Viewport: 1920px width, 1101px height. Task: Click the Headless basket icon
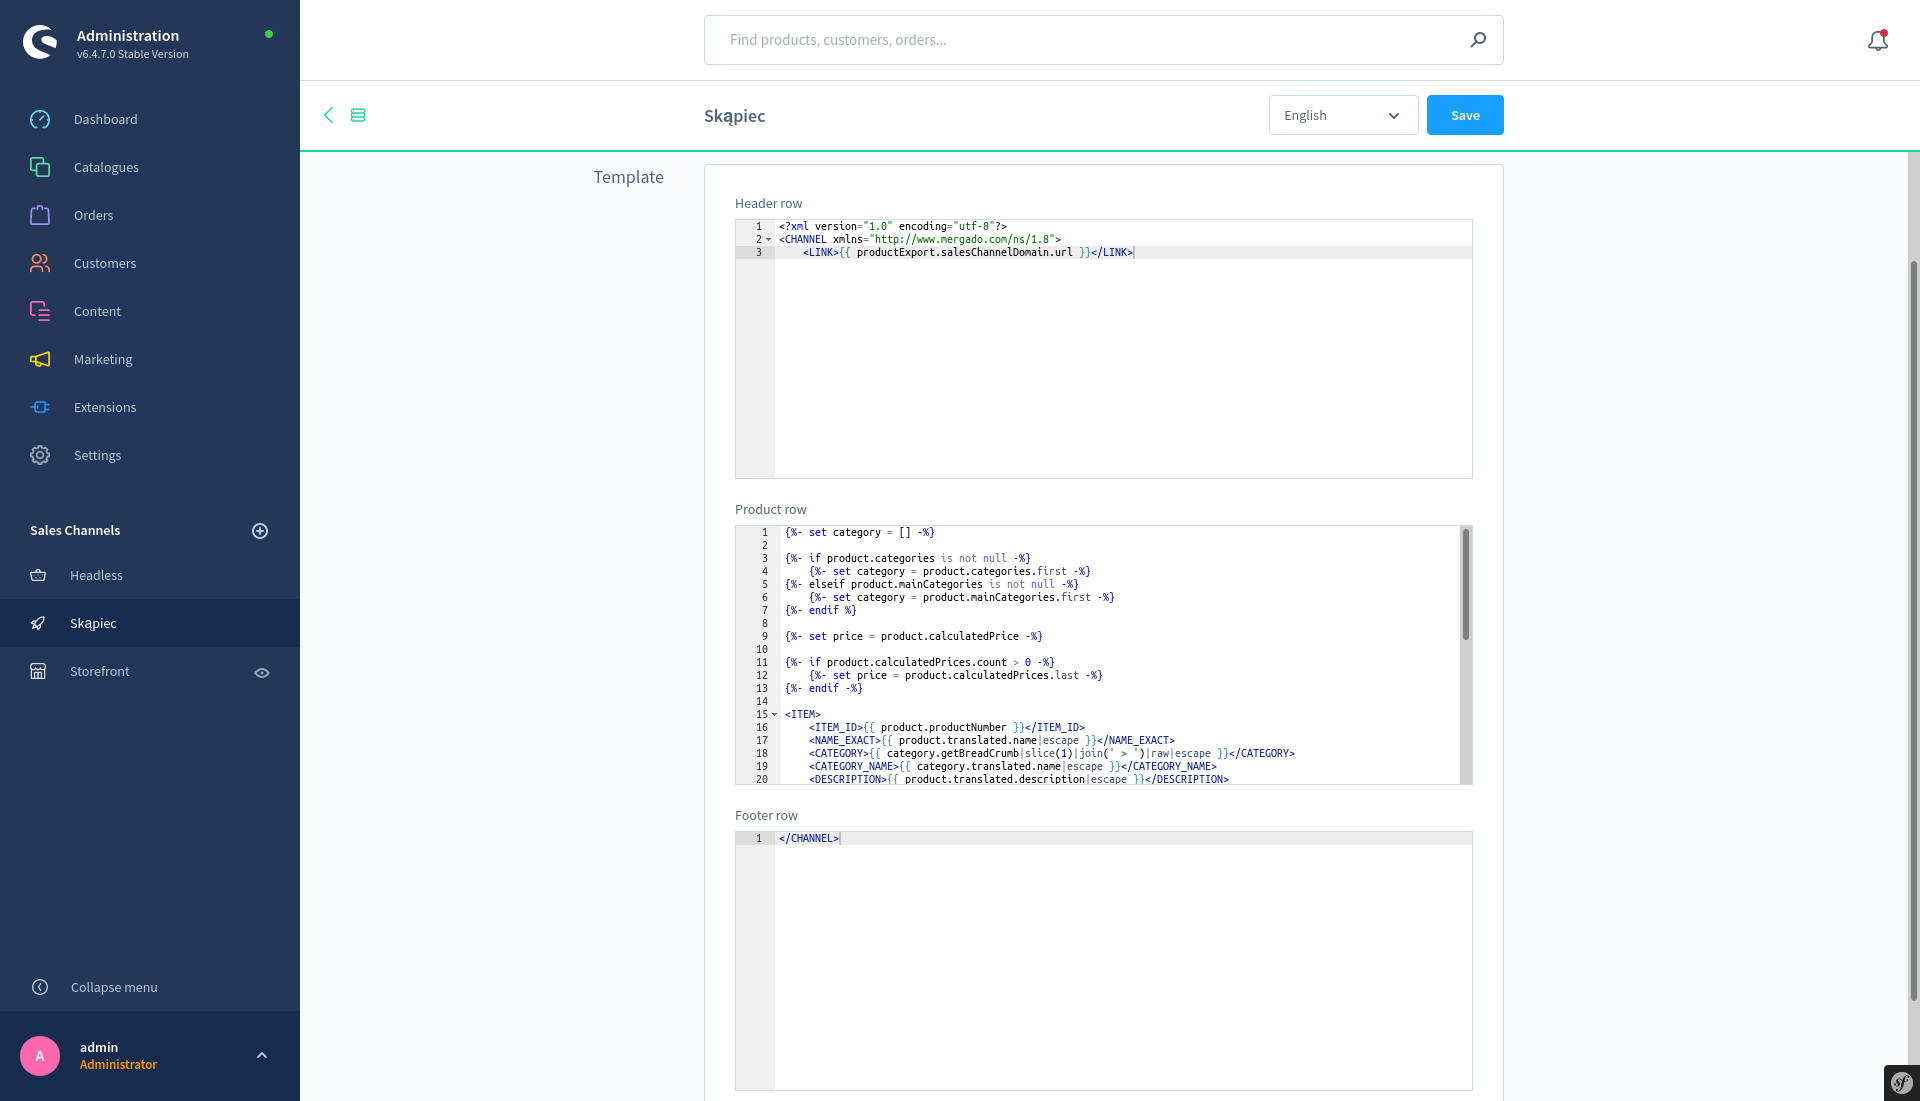38,575
